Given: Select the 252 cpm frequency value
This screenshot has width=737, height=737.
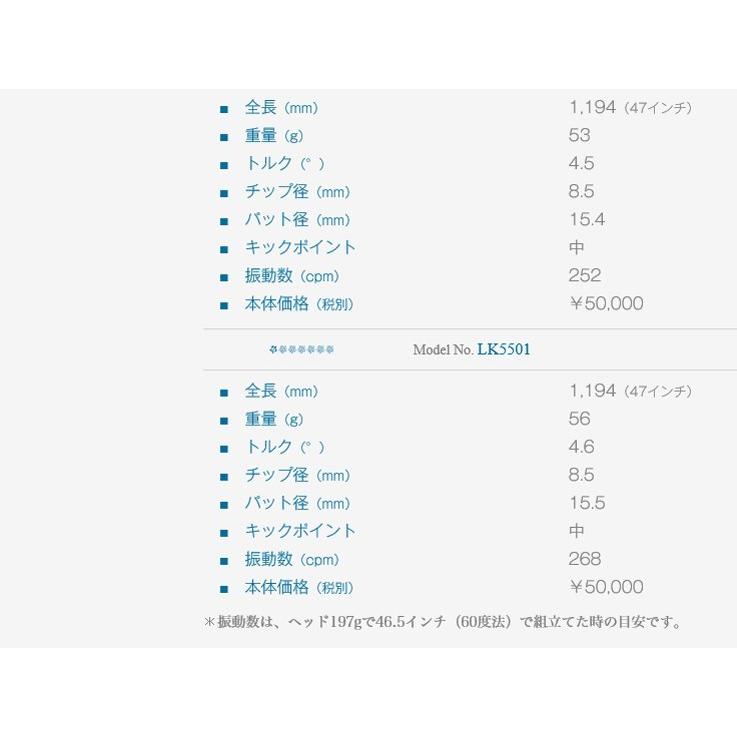Looking at the screenshot, I should 585,276.
